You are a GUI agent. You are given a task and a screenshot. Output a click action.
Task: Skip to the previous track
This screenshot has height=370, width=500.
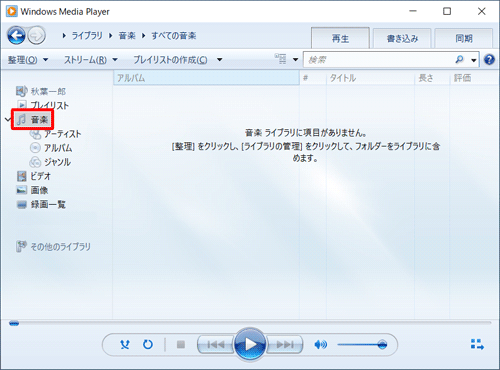coord(216,344)
